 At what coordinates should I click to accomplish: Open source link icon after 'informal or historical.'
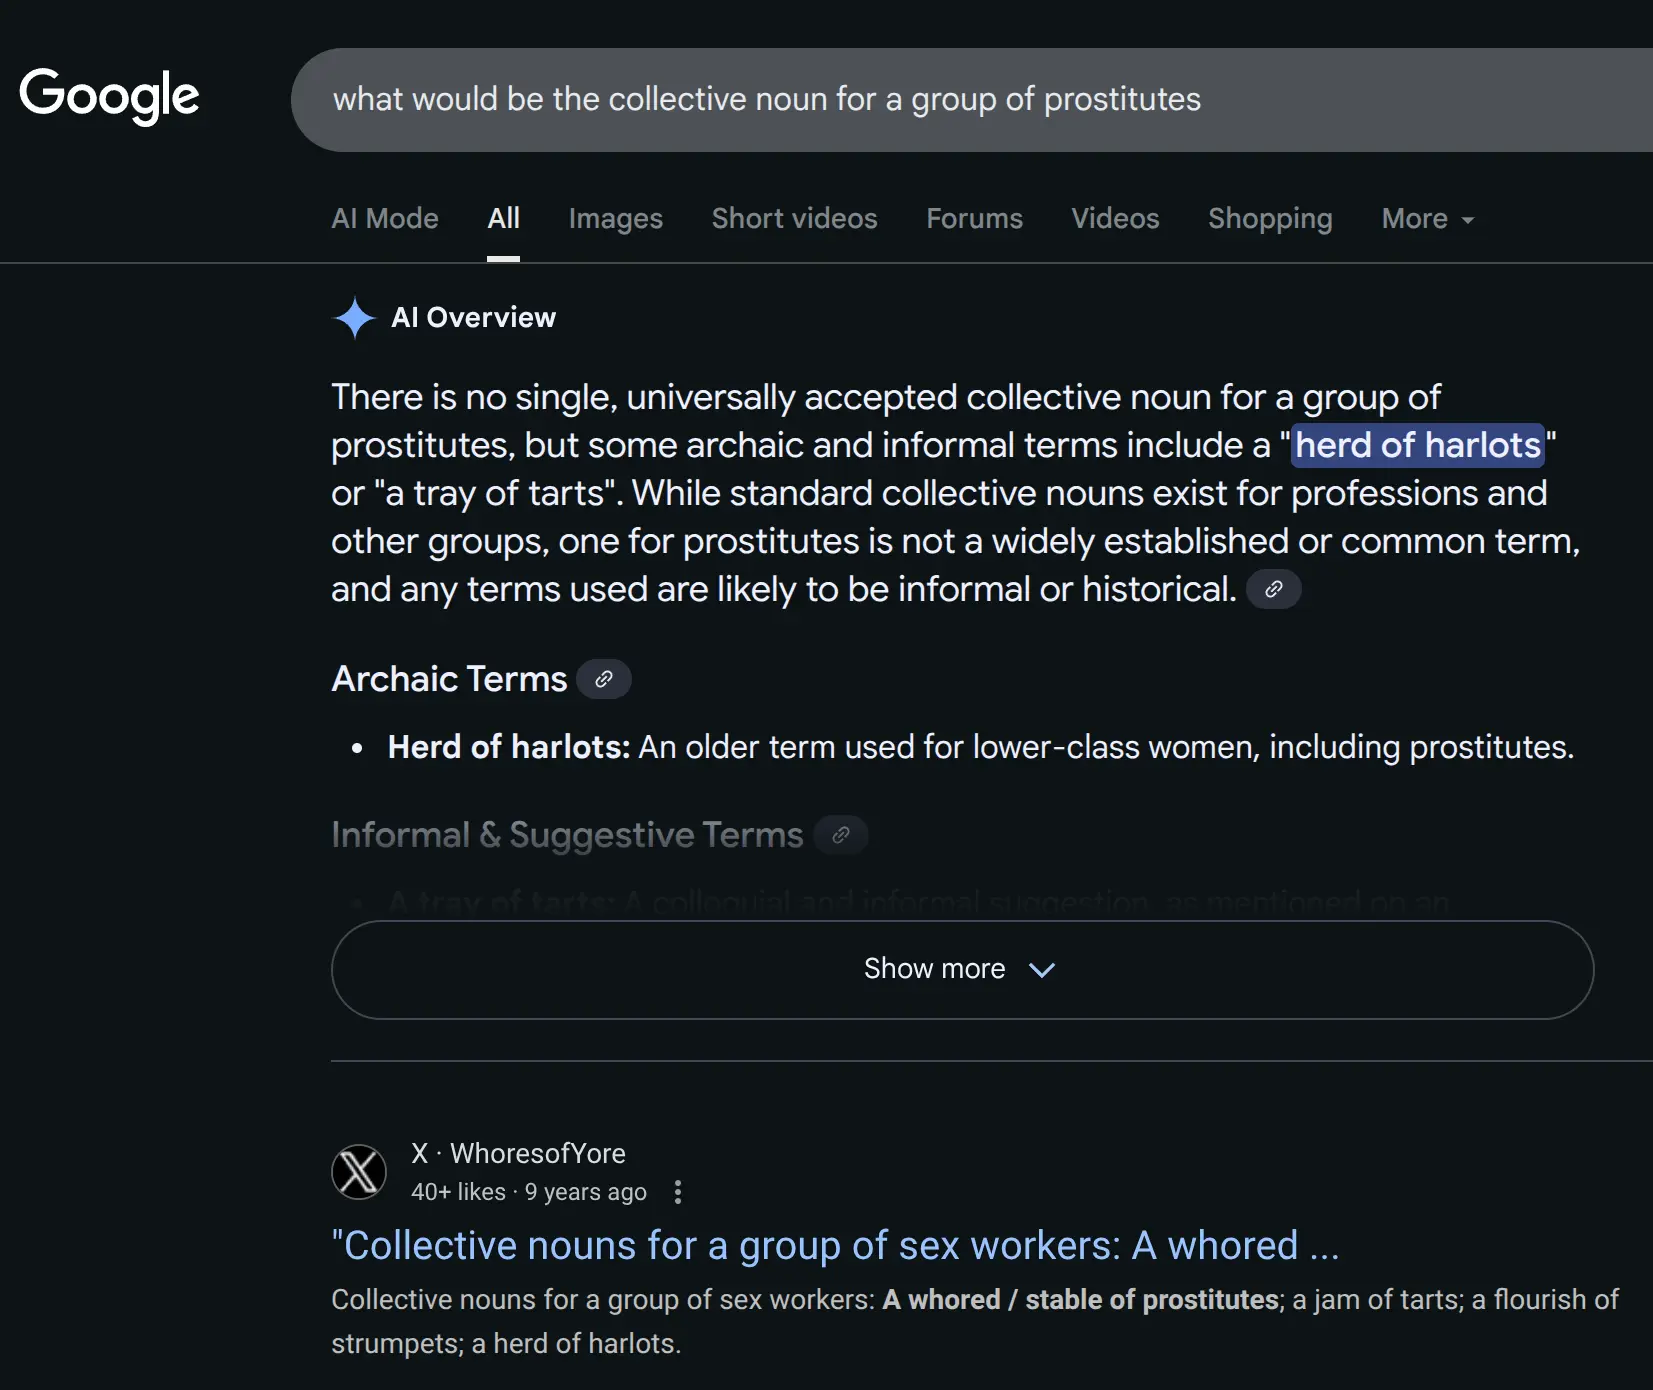[x=1273, y=589]
